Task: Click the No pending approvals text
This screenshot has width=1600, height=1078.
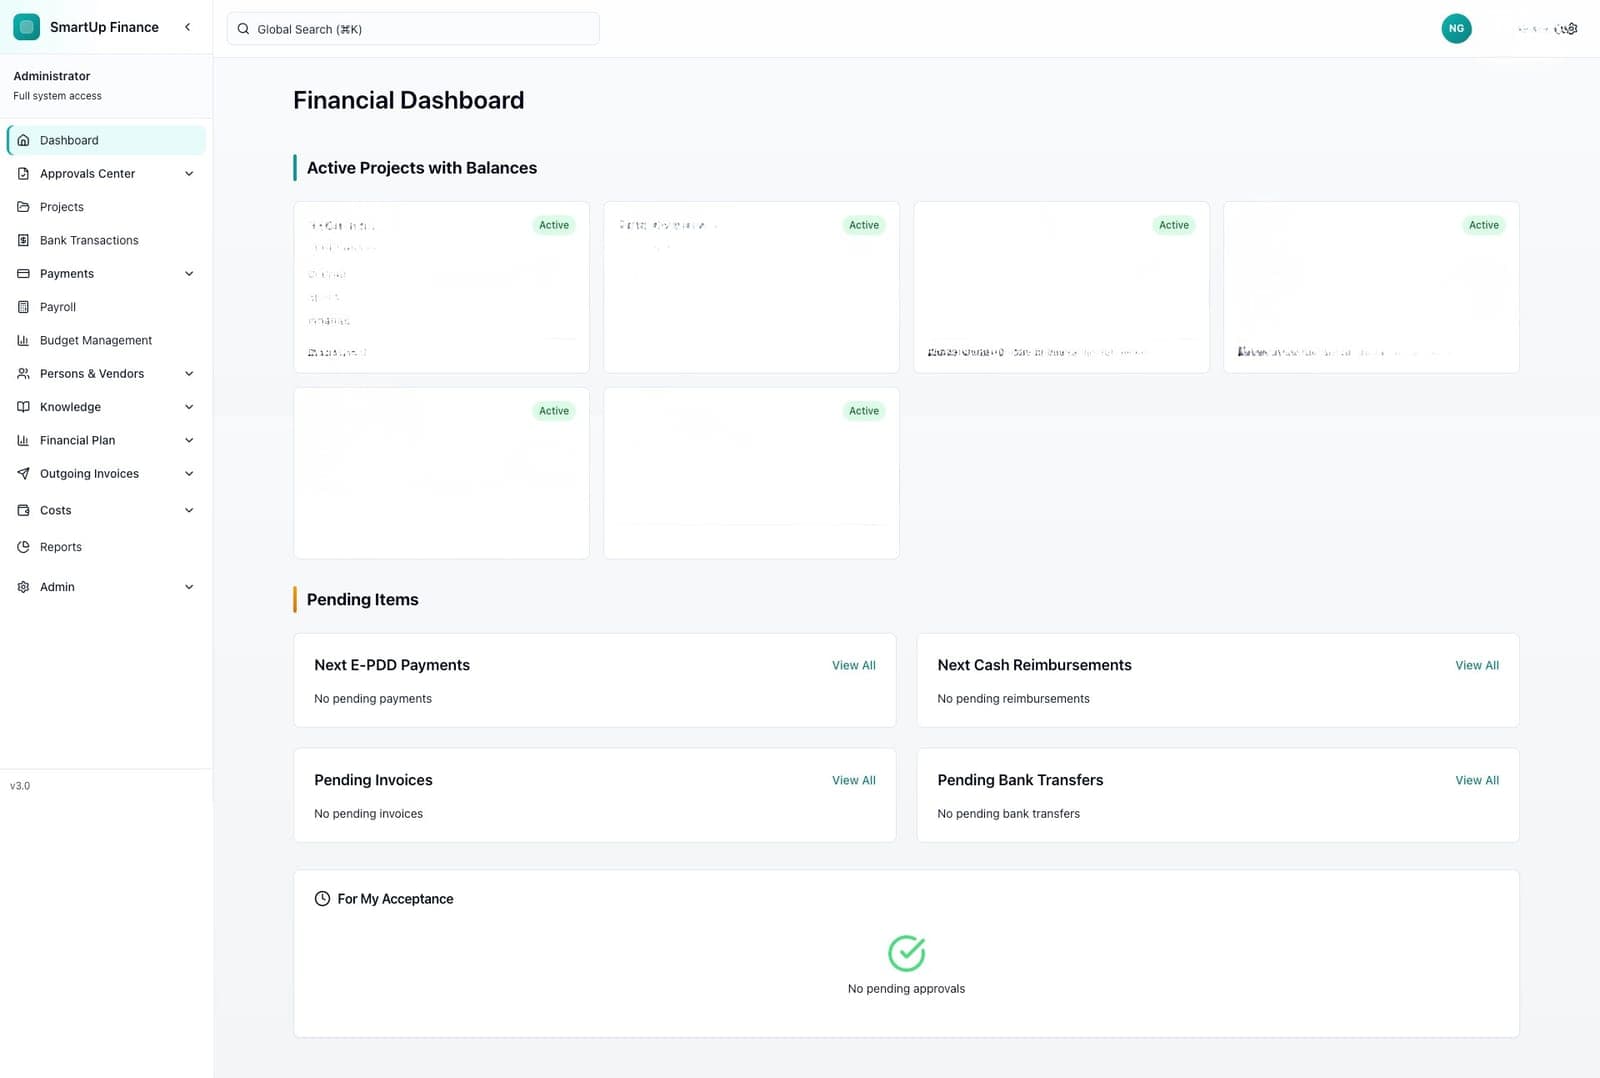Action: pyautogui.click(x=906, y=989)
